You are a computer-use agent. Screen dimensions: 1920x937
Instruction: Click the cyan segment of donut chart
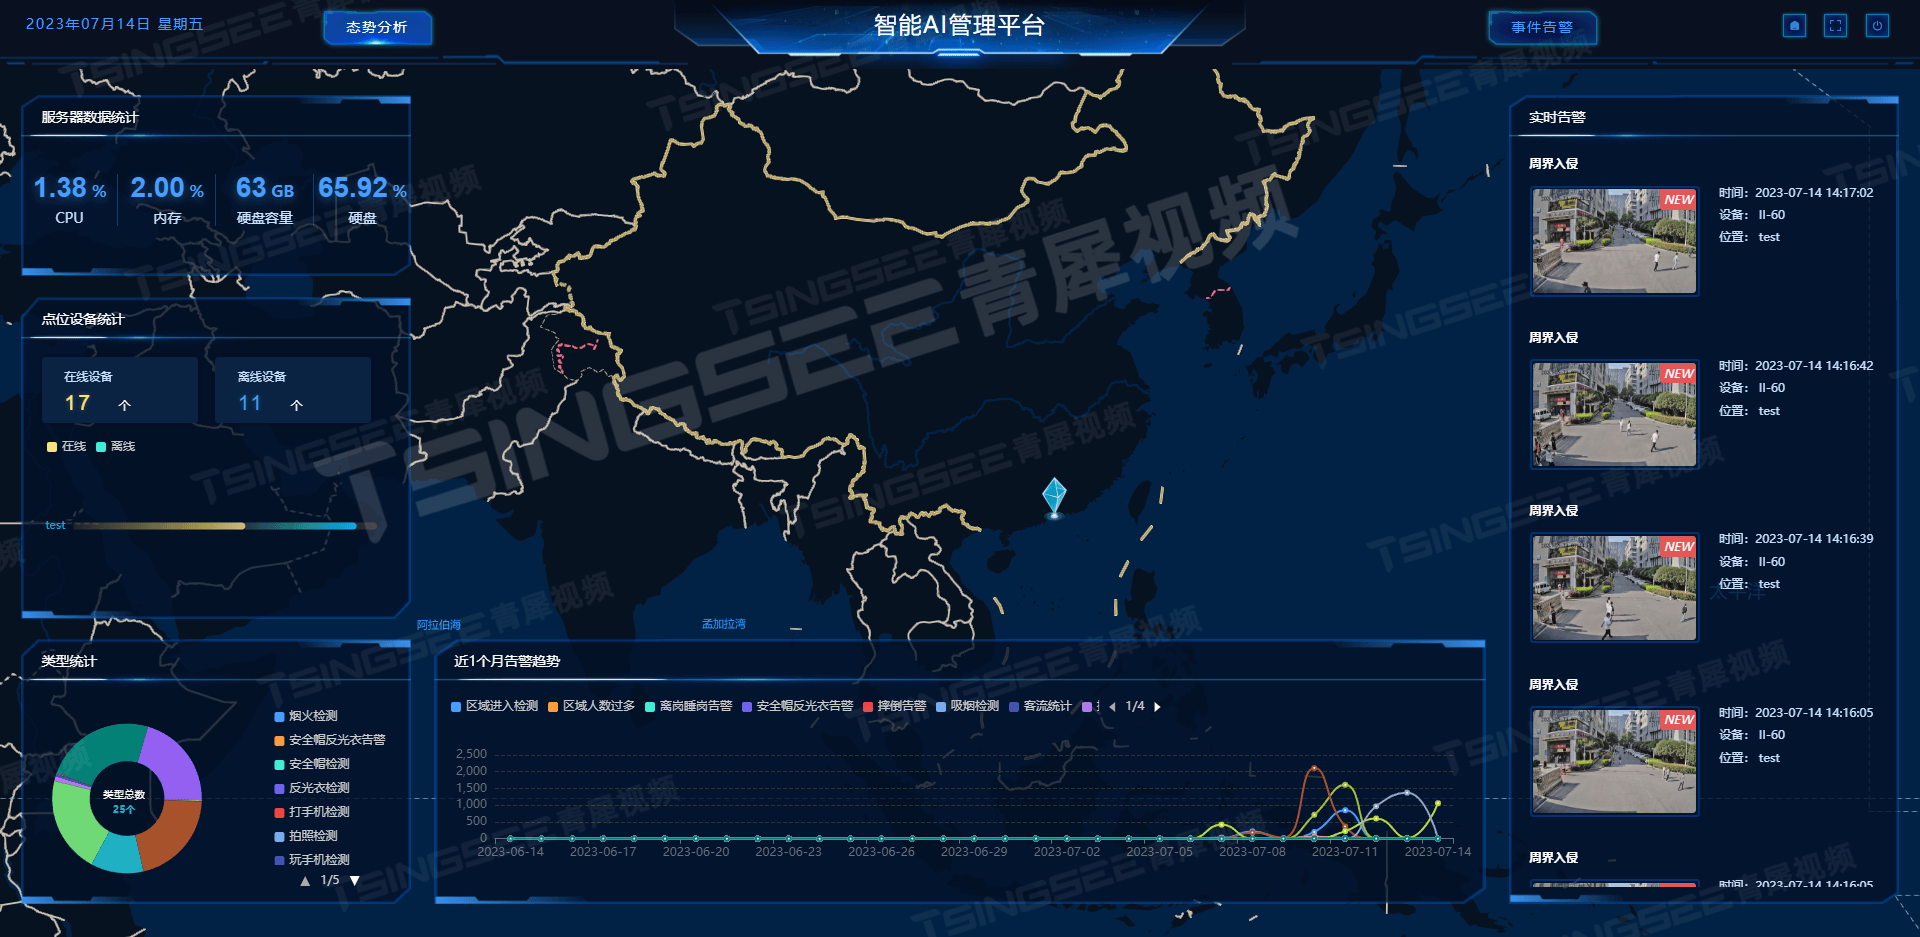[x=120, y=854]
